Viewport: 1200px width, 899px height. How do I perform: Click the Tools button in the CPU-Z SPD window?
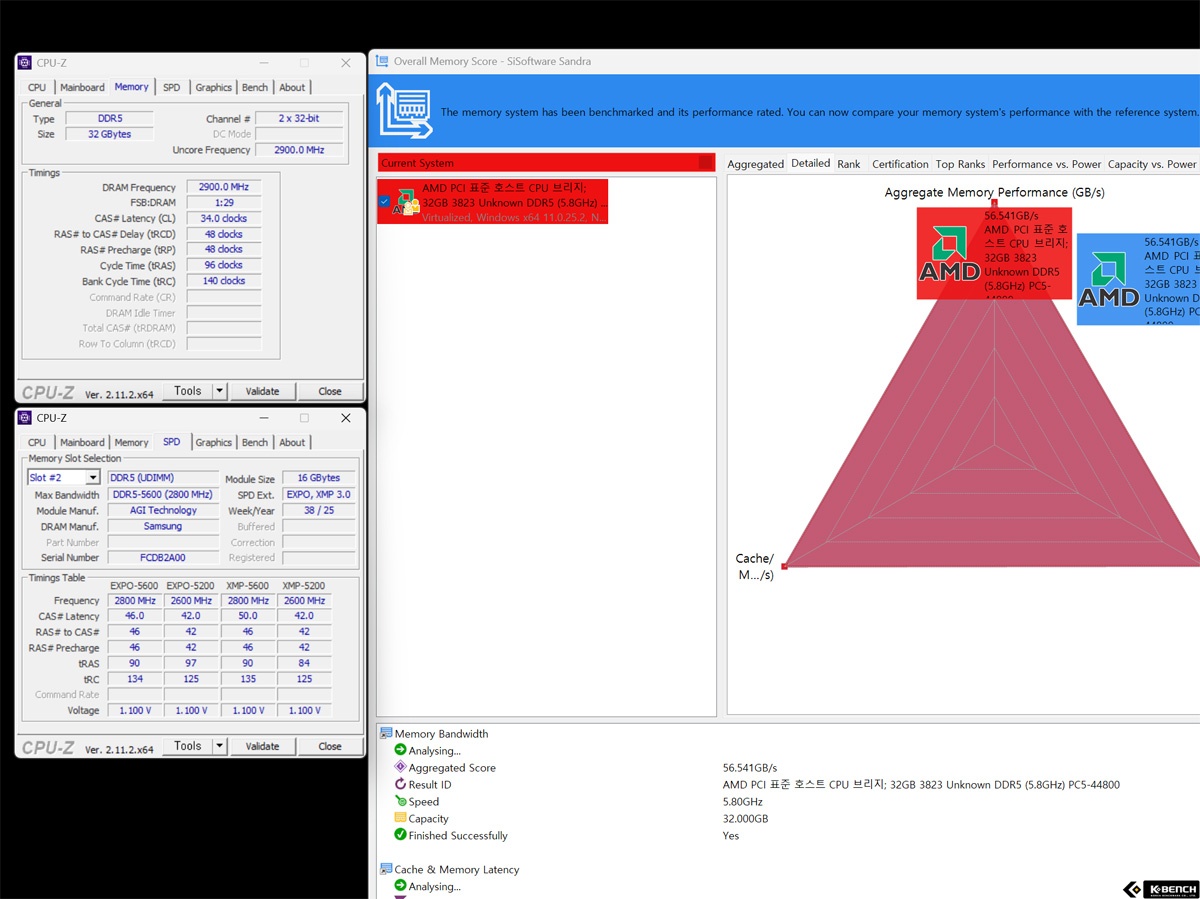(188, 746)
